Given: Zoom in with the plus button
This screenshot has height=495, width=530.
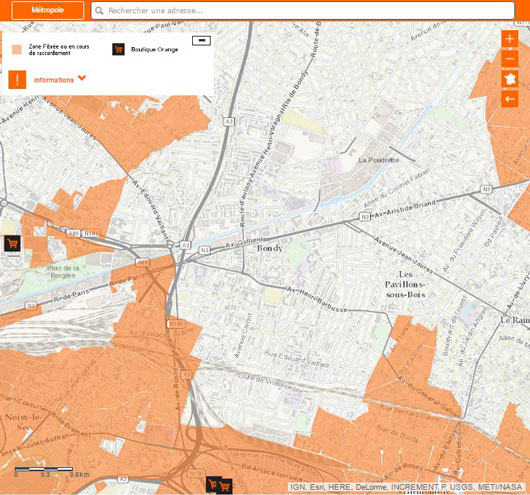Looking at the screenshot, I should [x=509, y=39].
